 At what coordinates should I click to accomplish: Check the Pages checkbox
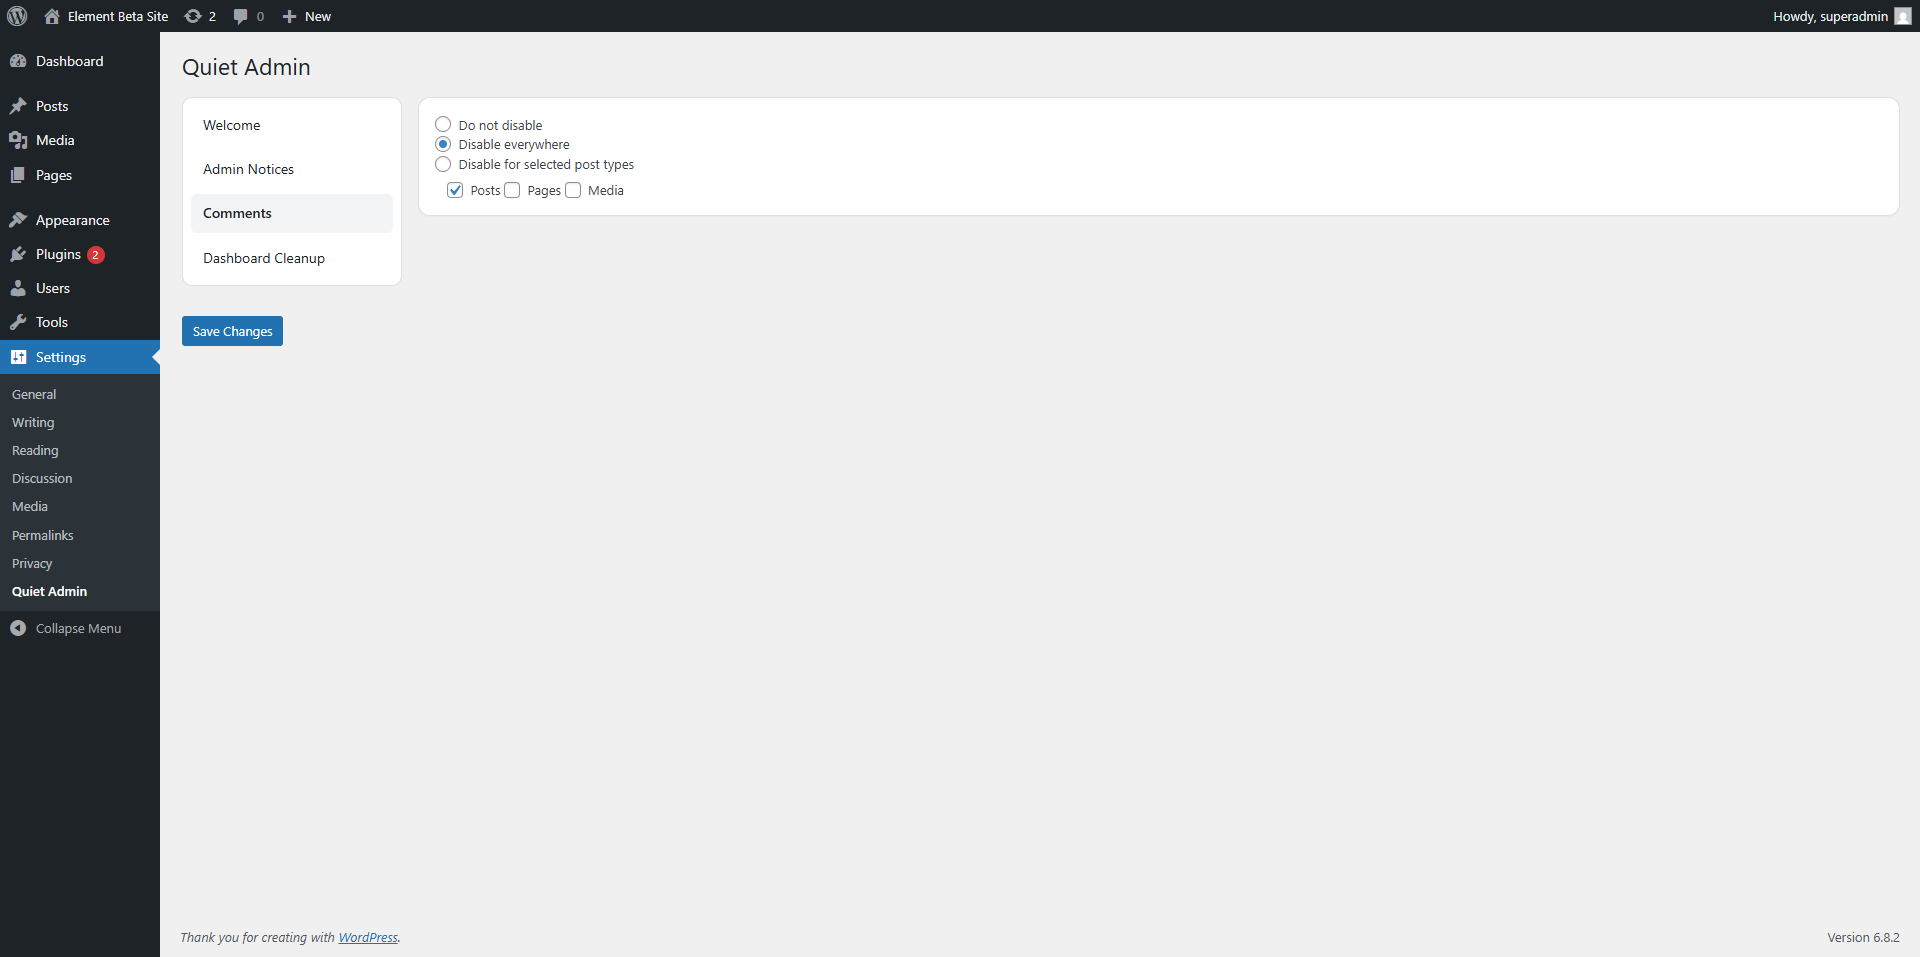[512, 190]
